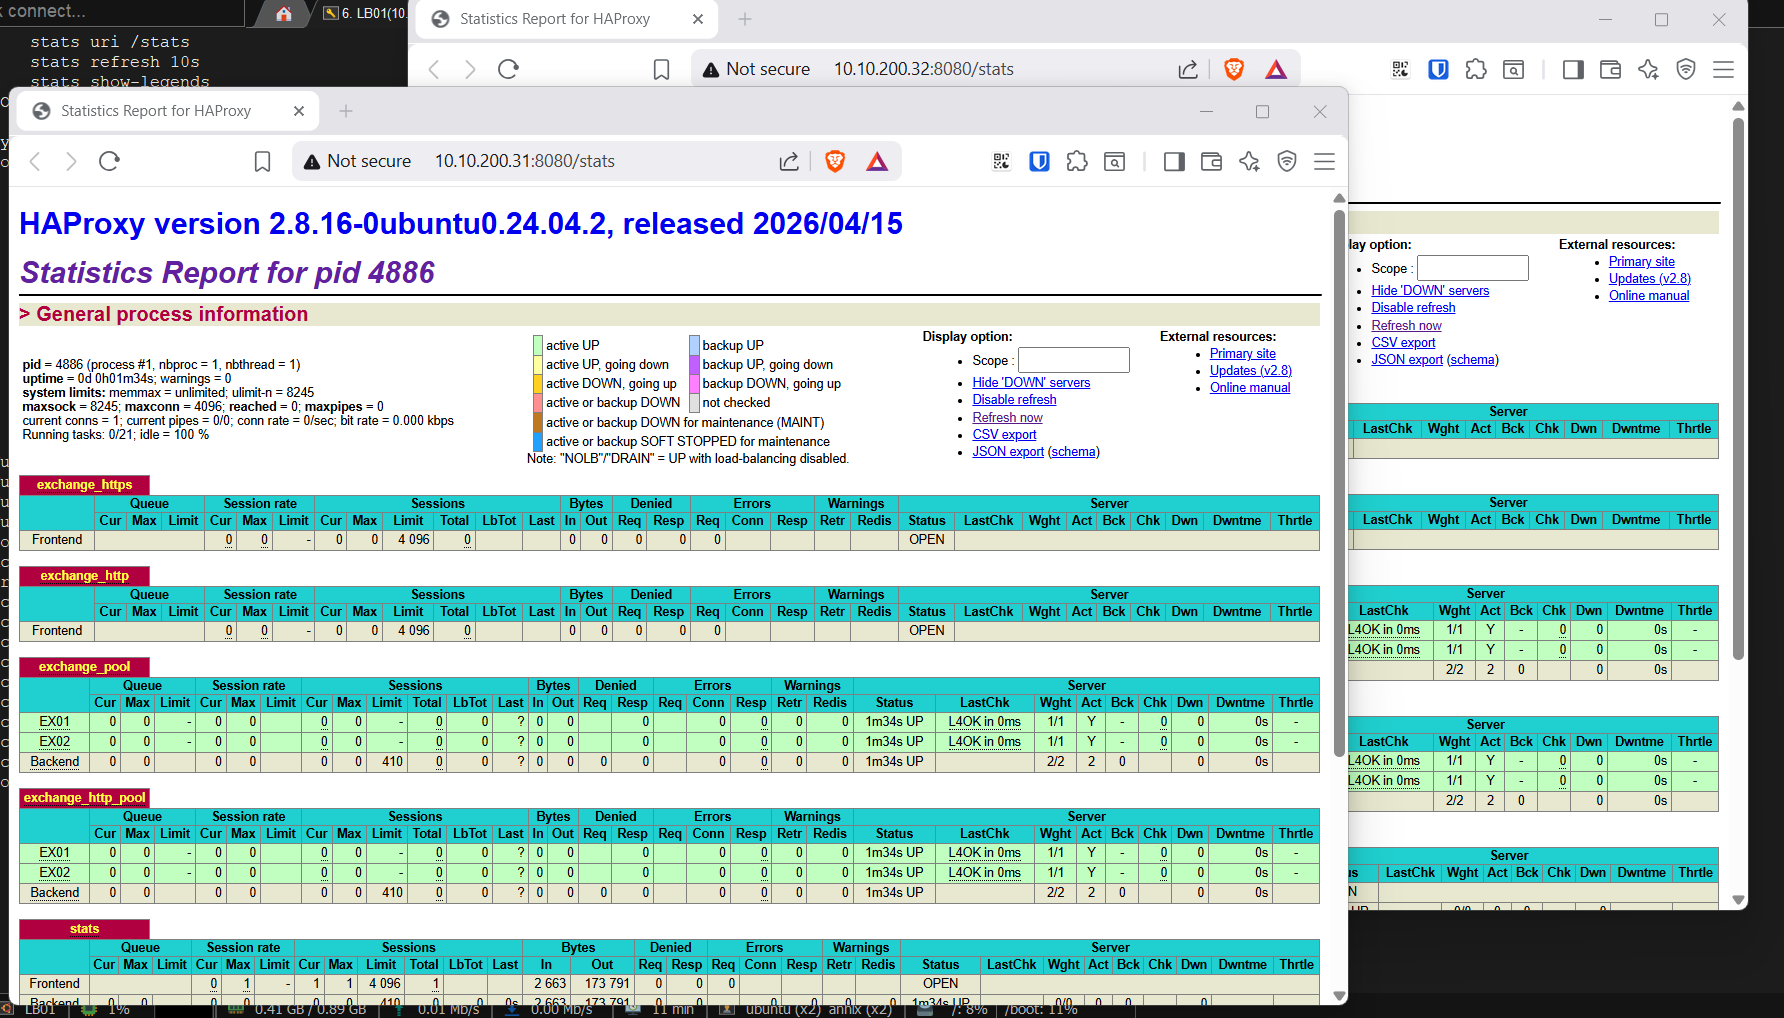The height and width of the screenshot is (1018, 1784).
Task: Open Brave Shields in the 10.10.200.32 window
Action: point(1234,69)
